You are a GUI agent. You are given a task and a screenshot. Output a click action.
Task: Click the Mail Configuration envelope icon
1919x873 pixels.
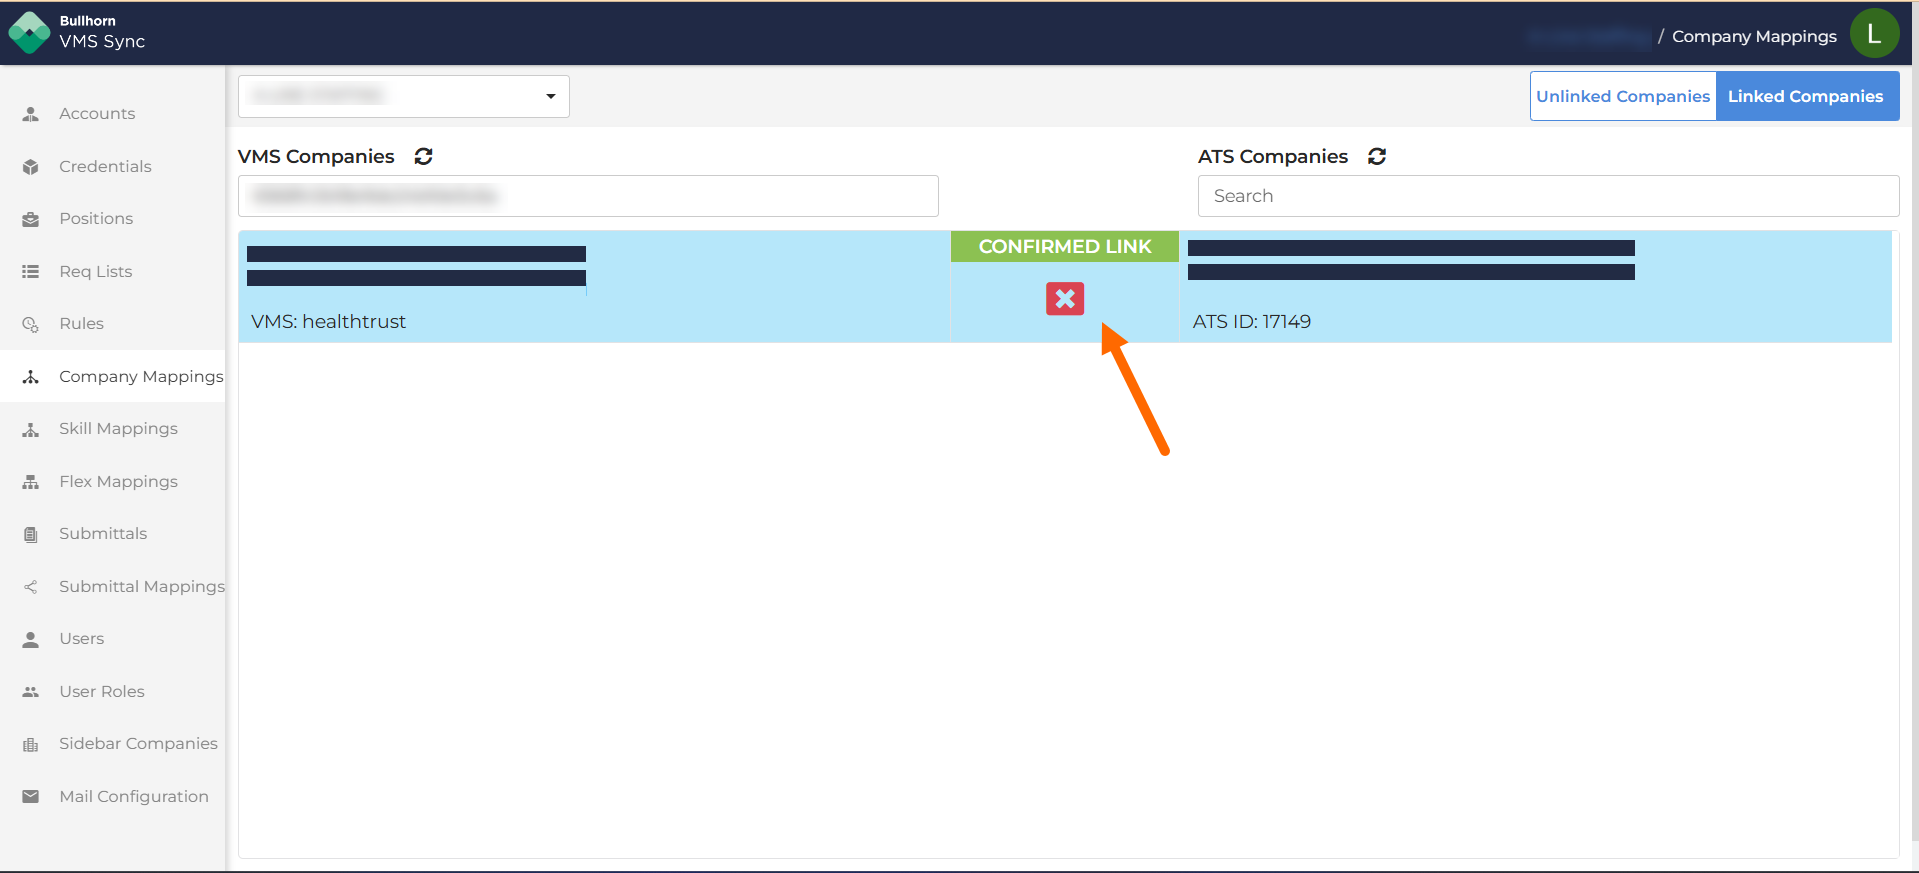(x=31, y=797)
